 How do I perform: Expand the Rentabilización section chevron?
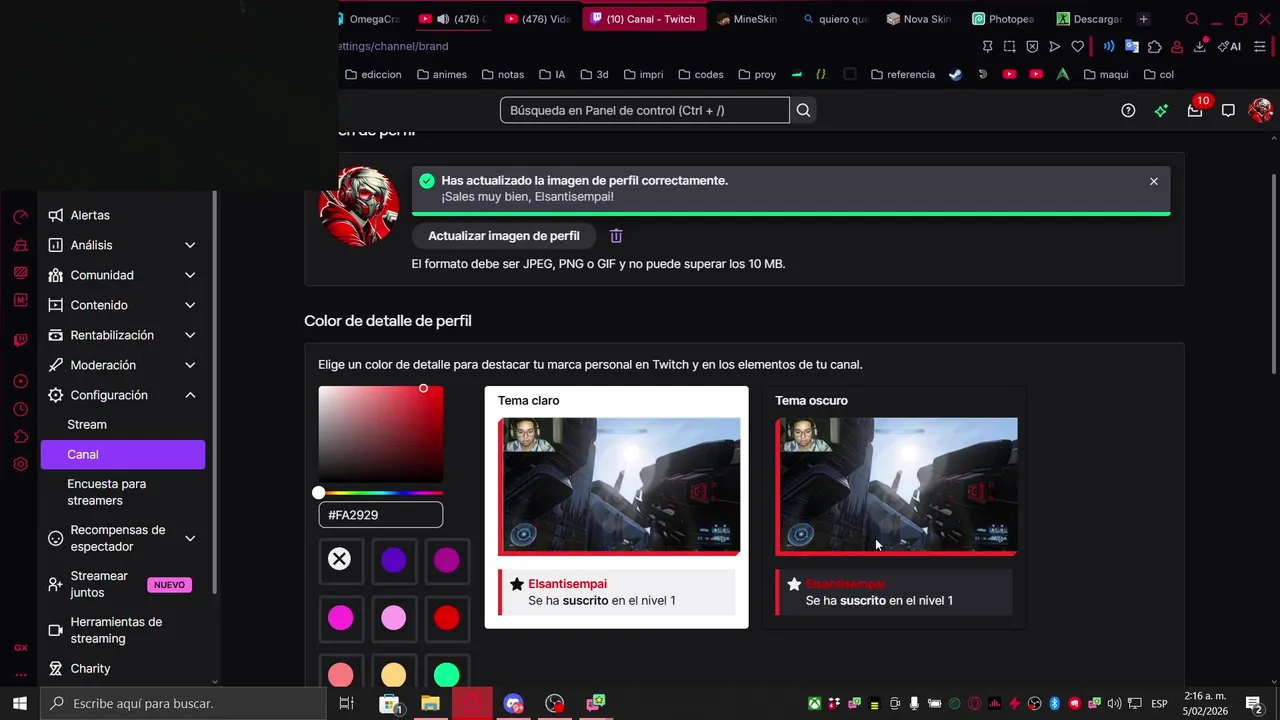click(190, 335)
